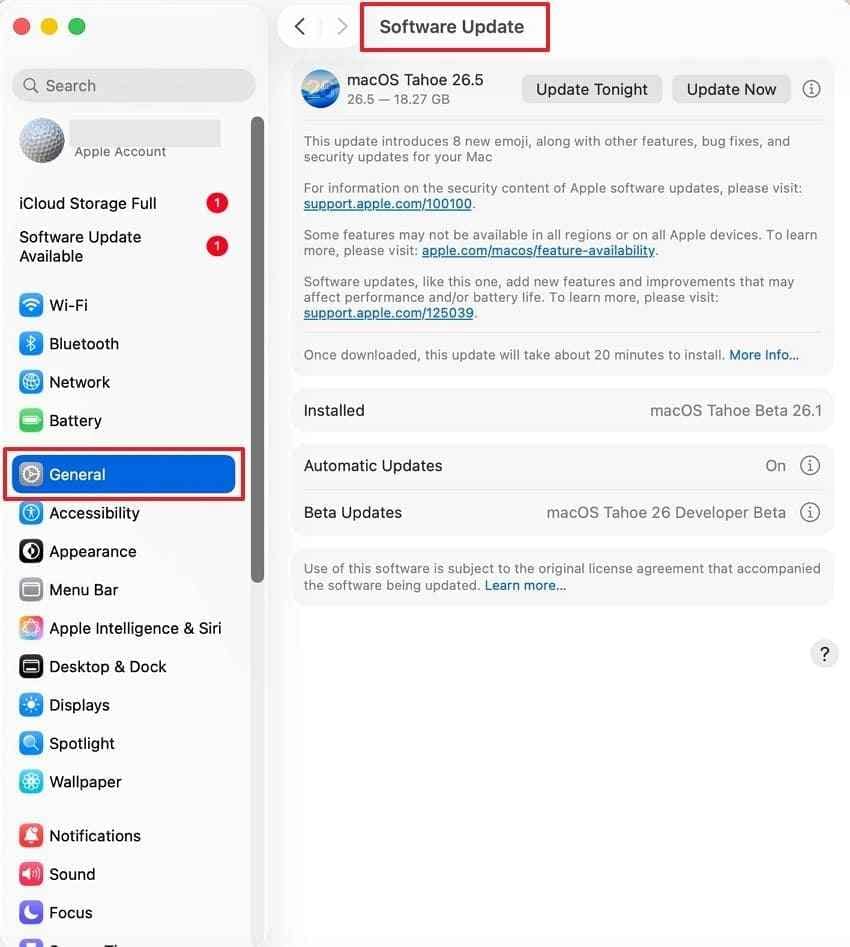The width and height of the screenshot is (850, 947).
Task: Click info icon beside Update Now
Action: (x=811, y=89)
